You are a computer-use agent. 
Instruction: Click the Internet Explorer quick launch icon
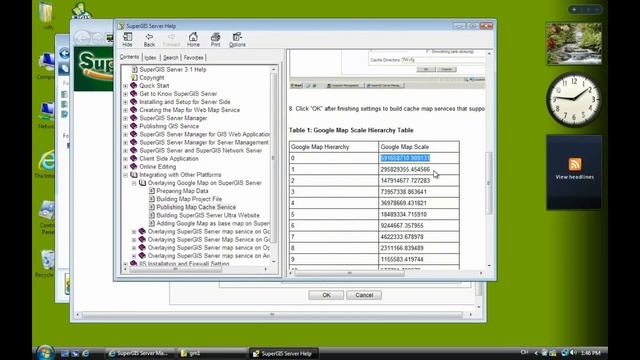pyautogui.click(x=85, y=353)
